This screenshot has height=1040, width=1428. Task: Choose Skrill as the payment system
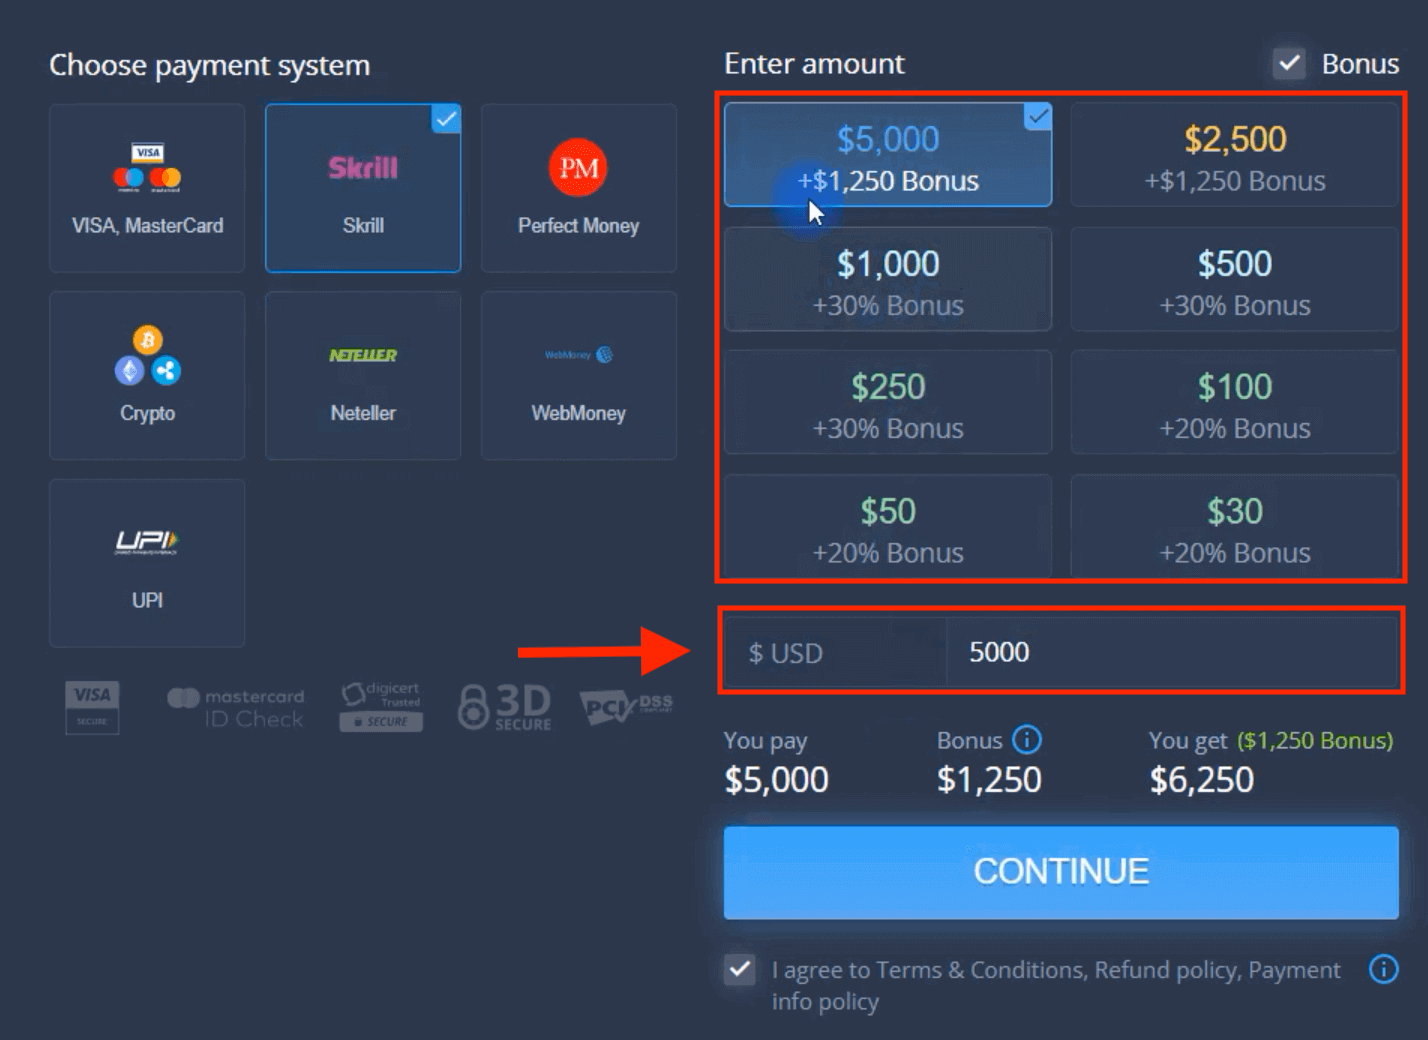coord(362,187)
